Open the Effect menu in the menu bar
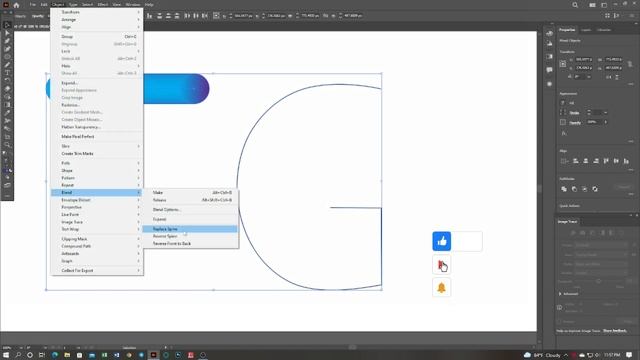640x360 pixels. [x=103, y=4]
